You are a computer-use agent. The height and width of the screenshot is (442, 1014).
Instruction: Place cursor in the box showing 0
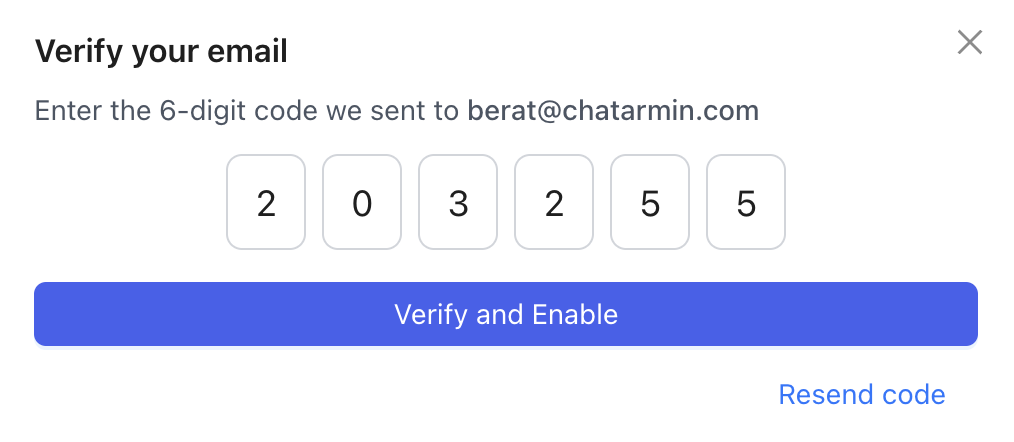[362, 205]
